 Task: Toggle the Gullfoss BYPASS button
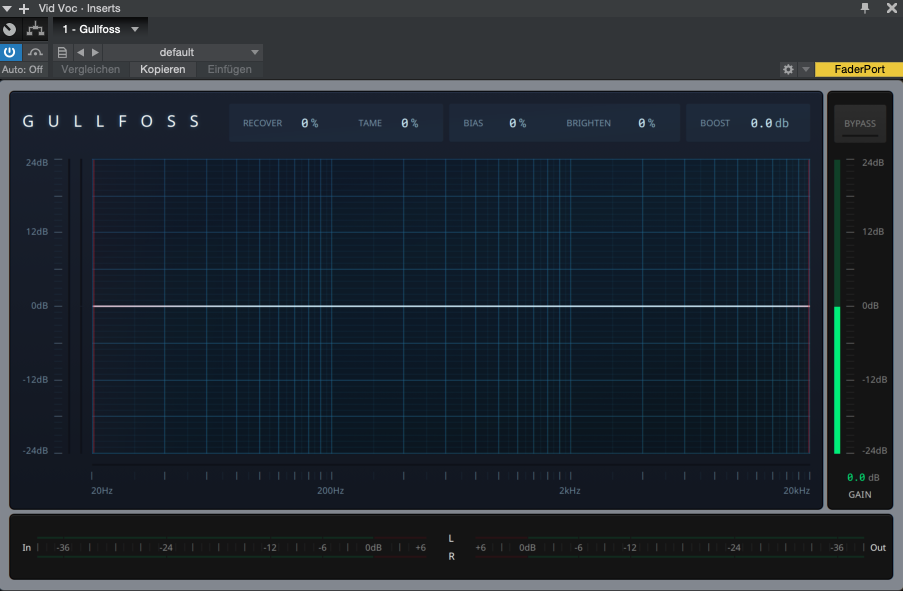860,123
